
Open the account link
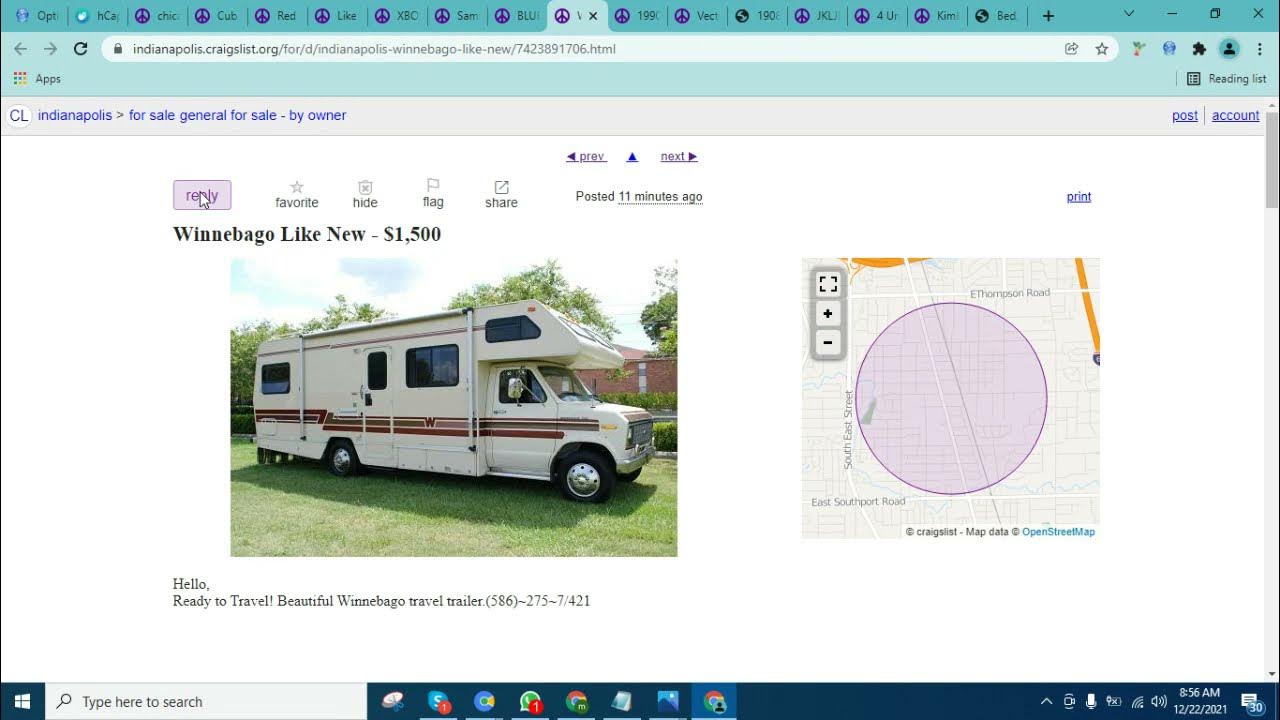[1235, 115]
